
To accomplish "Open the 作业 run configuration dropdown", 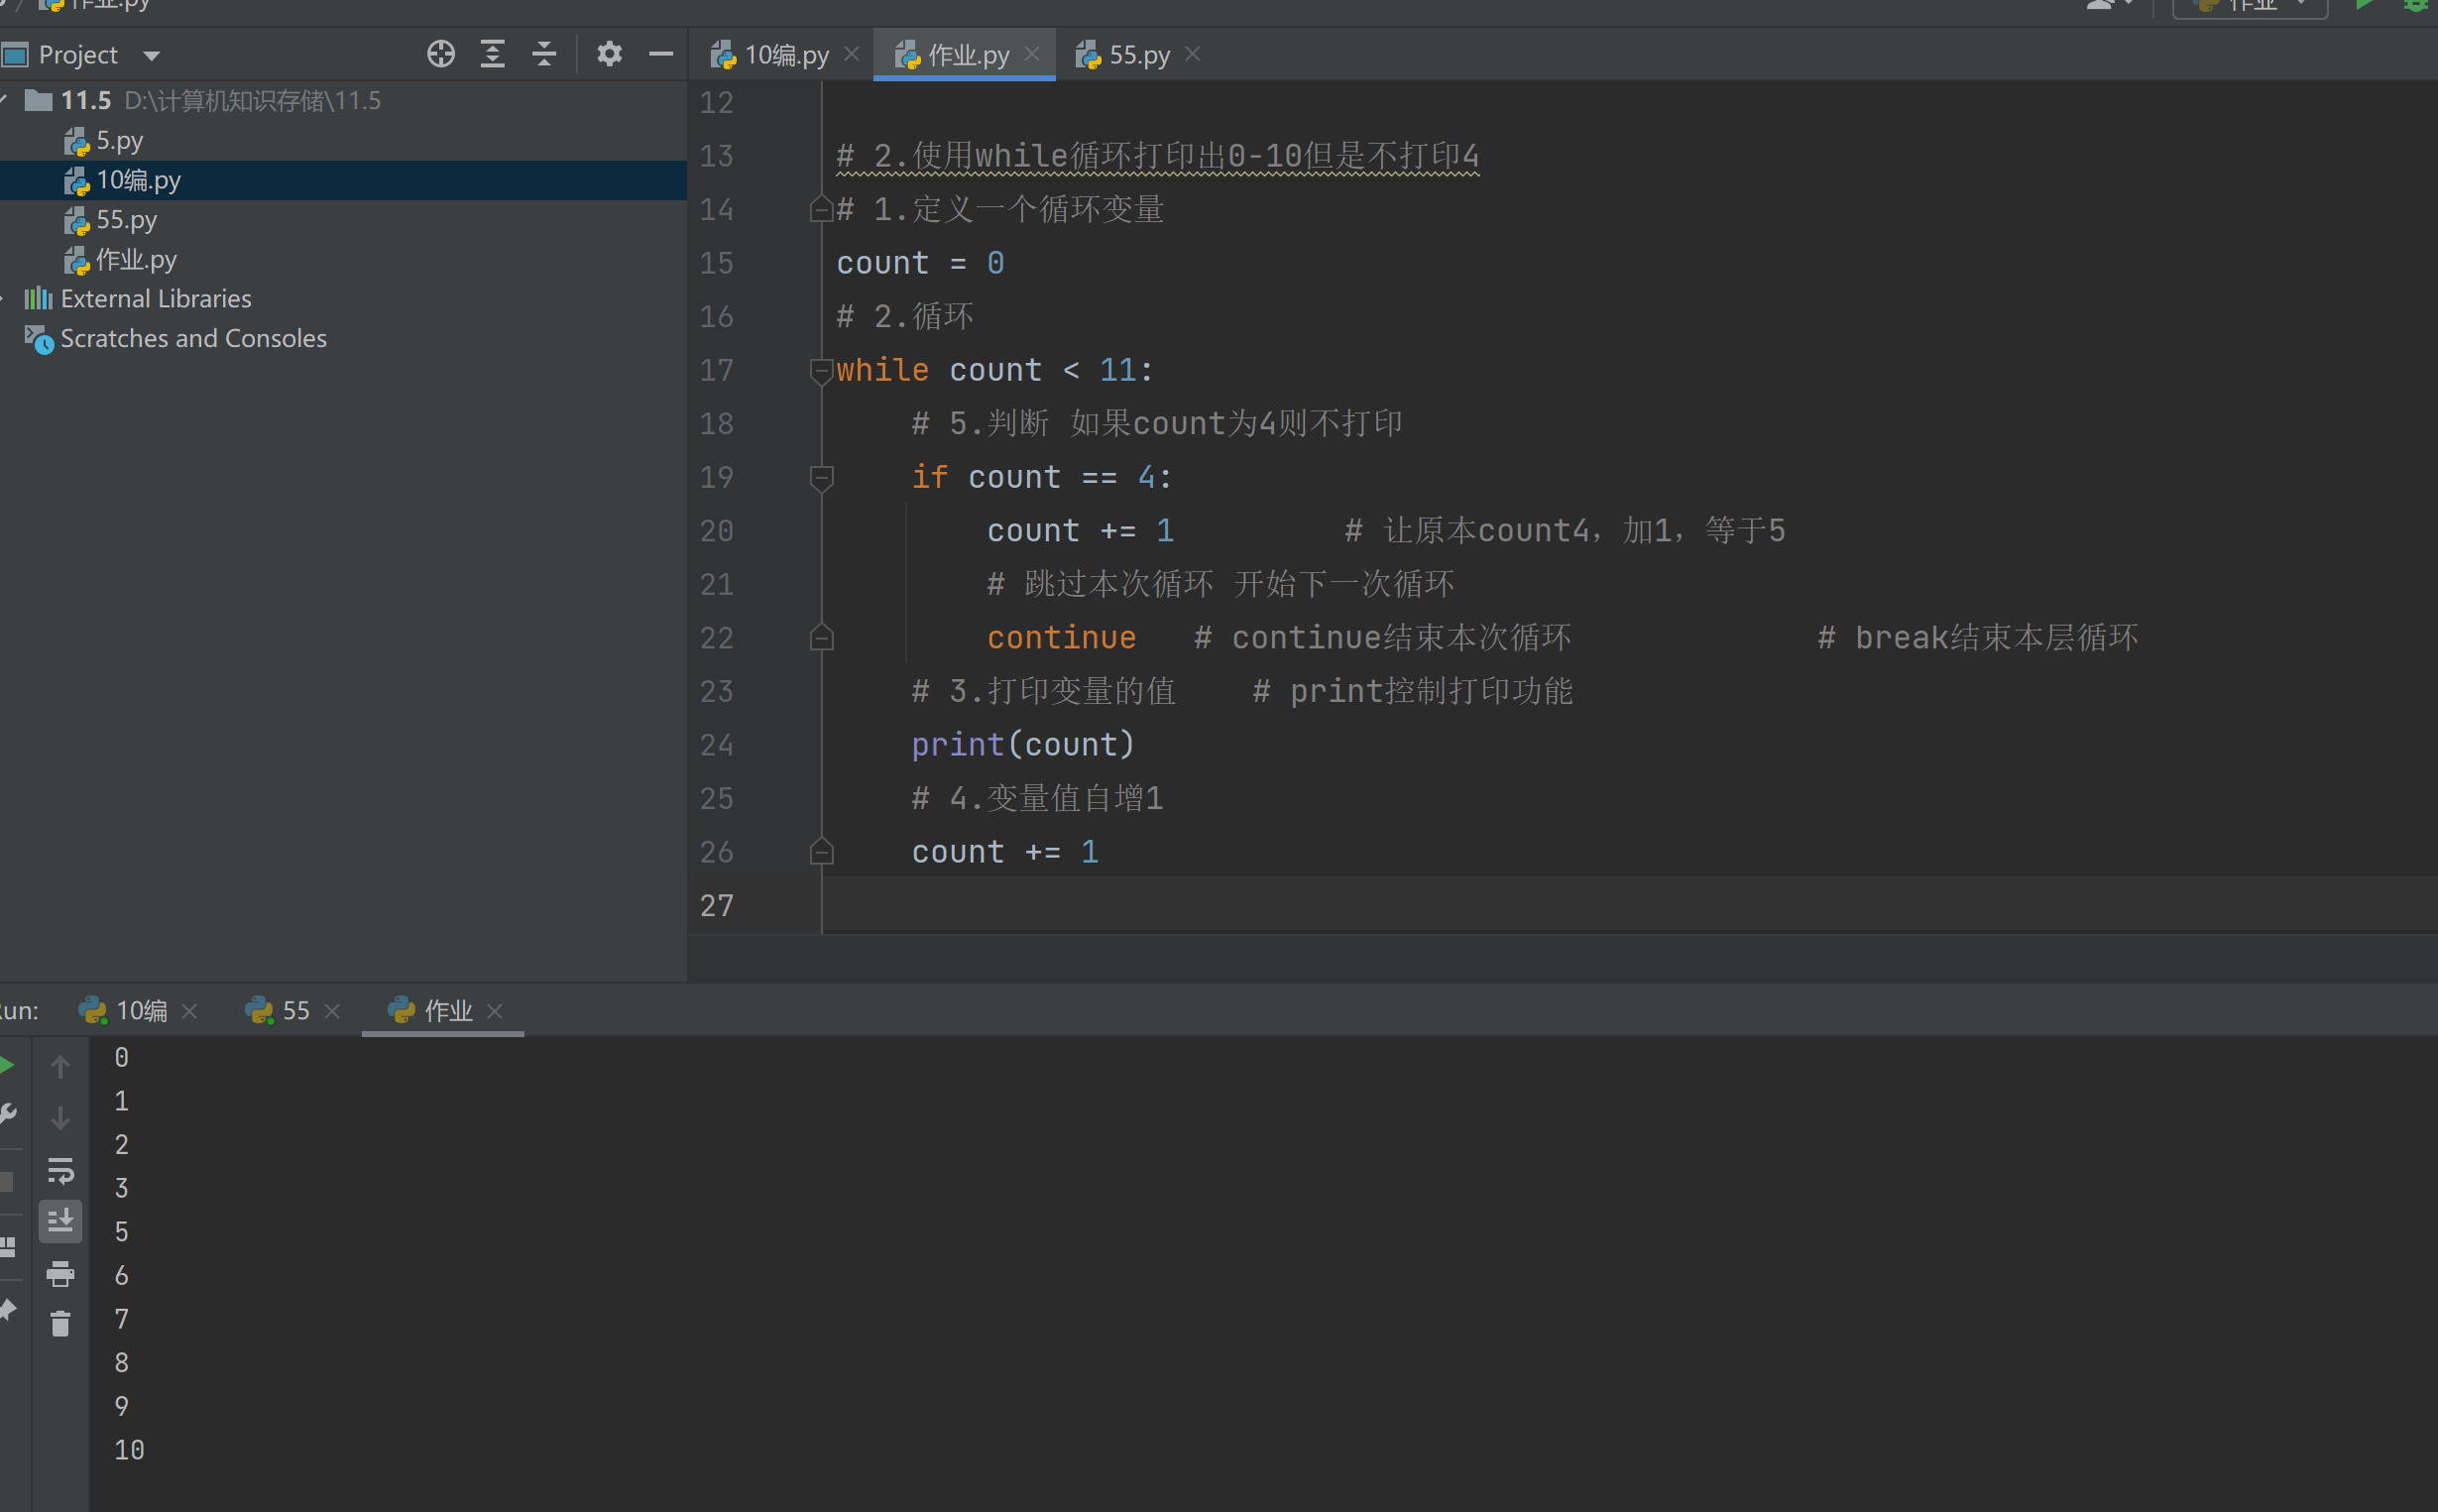I will (x=2250, y=6).
